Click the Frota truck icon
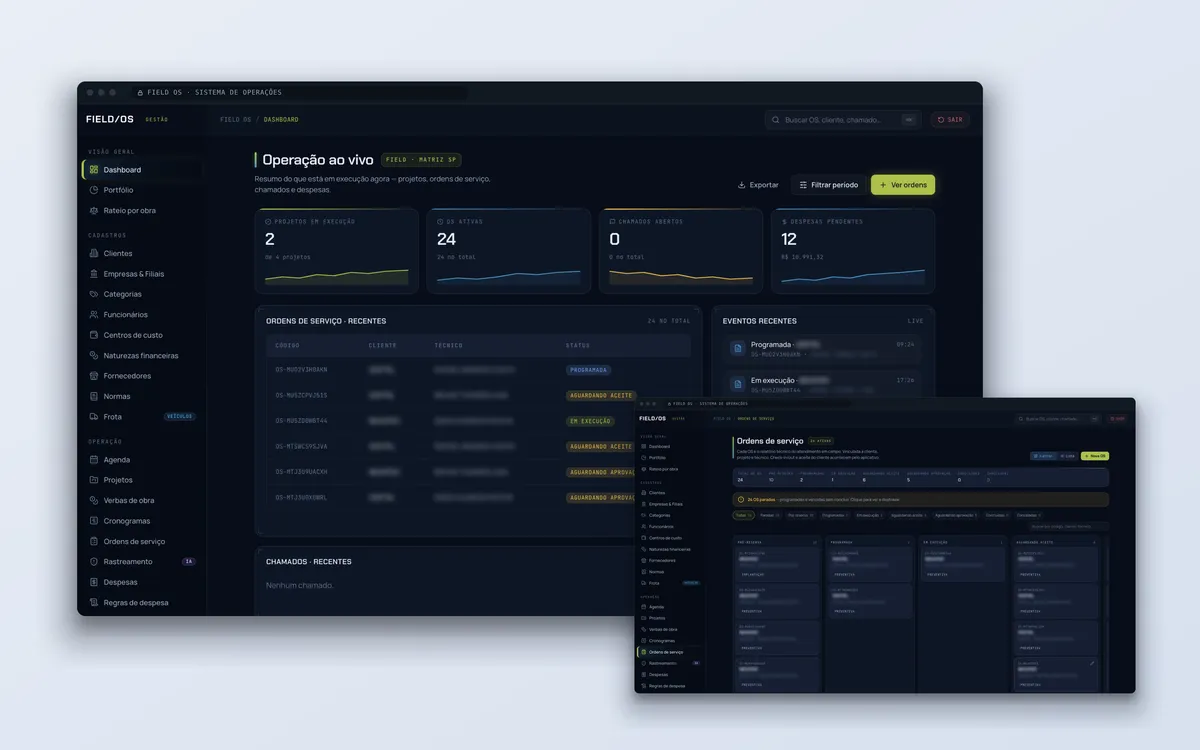The width and height of the screenshot is (1200, 750). pyautogui.click(x=93, y=417)
